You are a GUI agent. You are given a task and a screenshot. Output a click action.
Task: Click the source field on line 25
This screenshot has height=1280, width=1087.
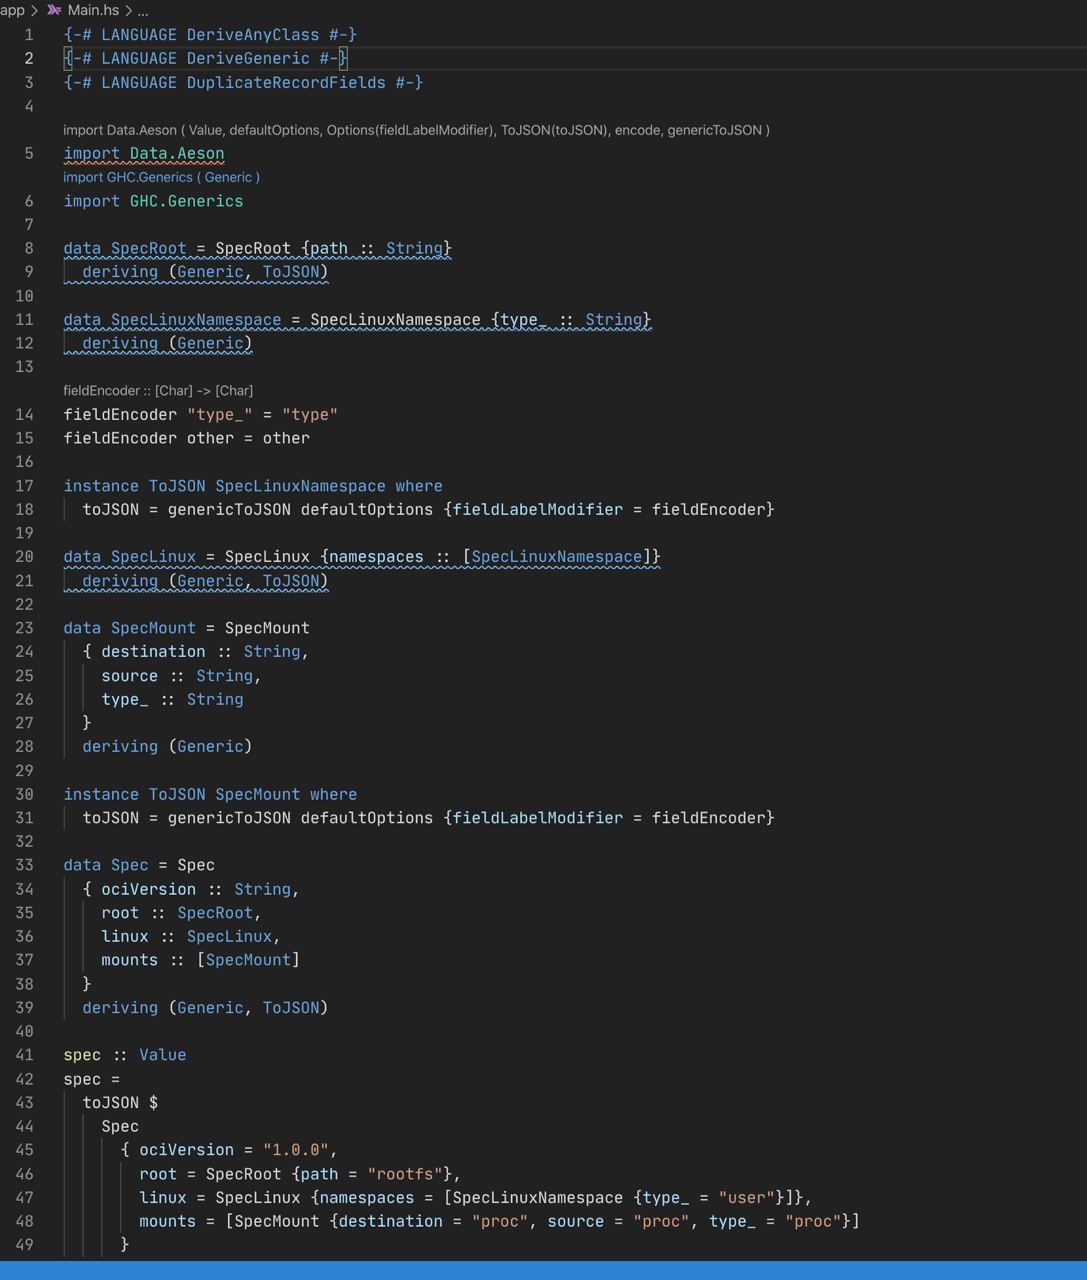[130, 676]
